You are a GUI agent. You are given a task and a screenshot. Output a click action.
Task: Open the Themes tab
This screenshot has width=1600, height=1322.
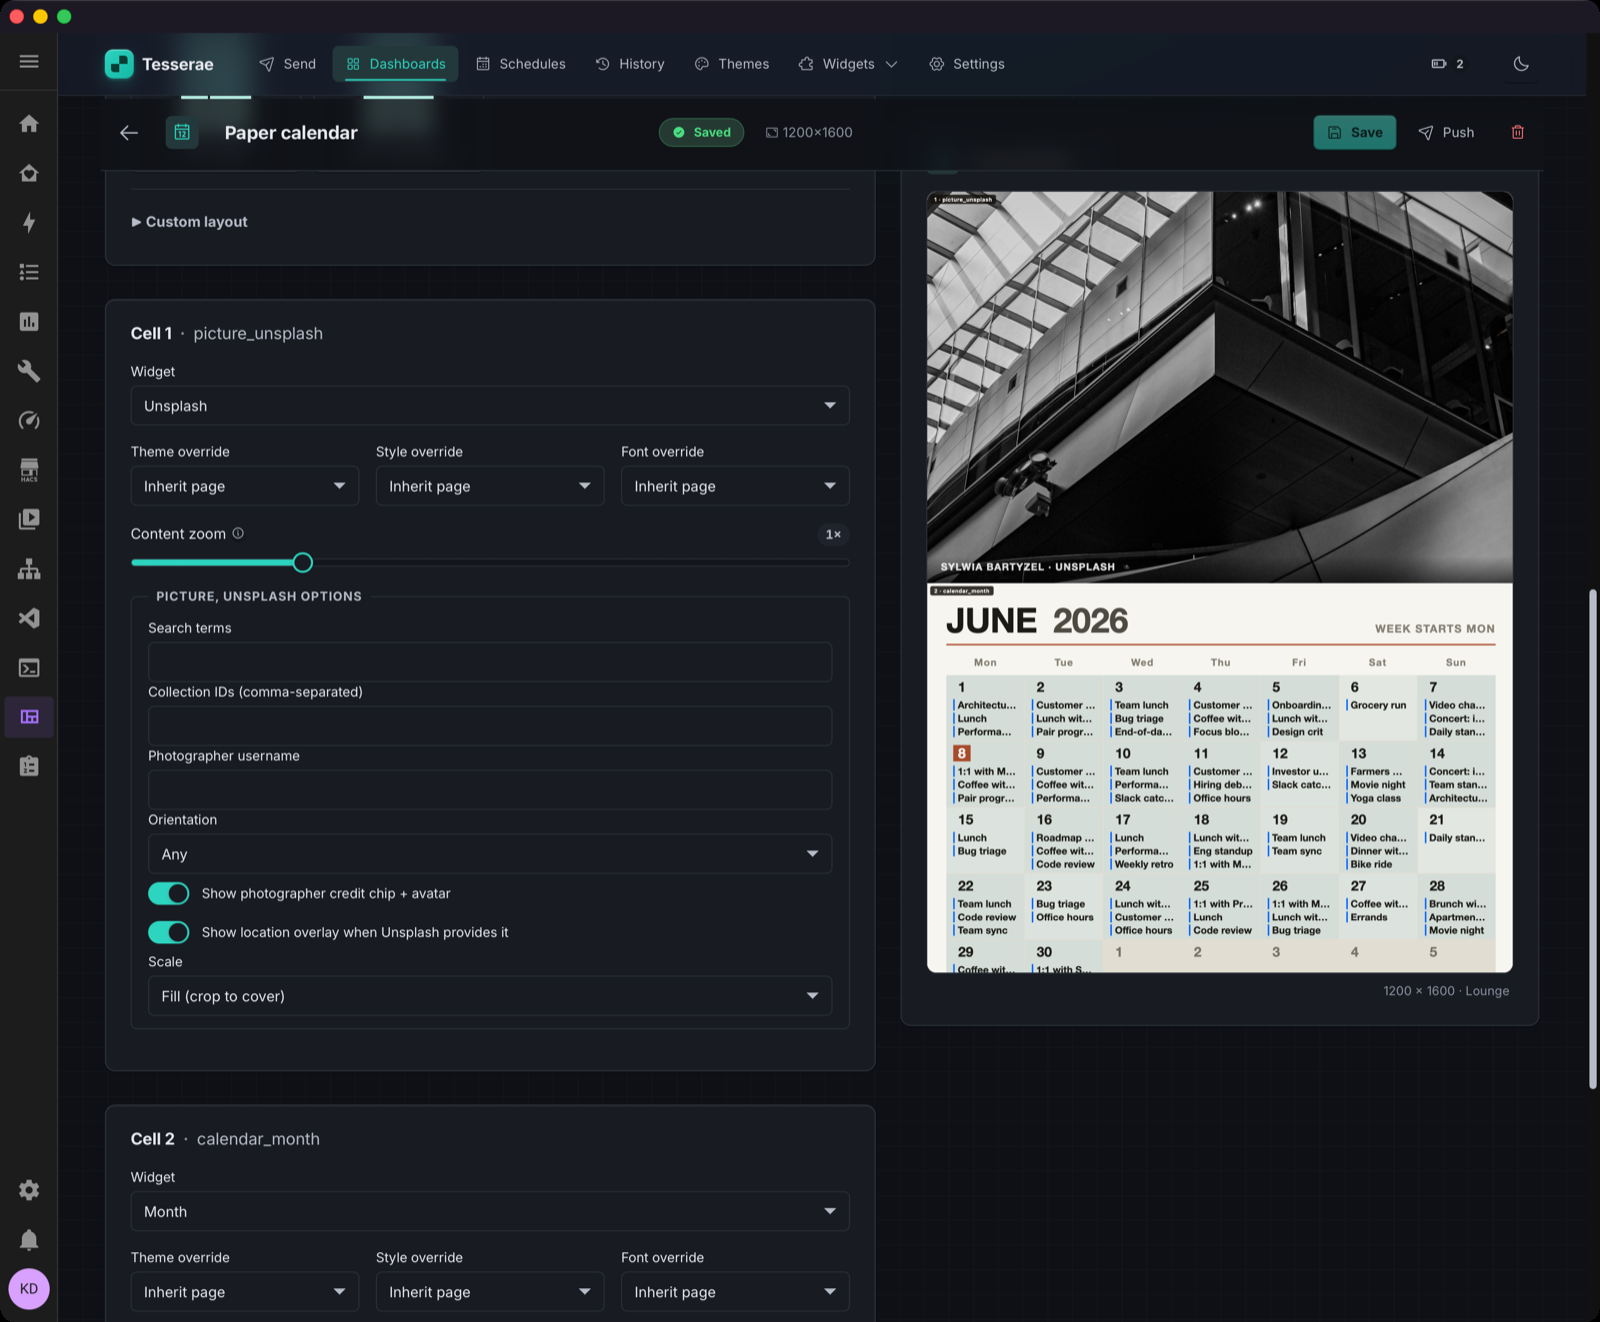732,64
